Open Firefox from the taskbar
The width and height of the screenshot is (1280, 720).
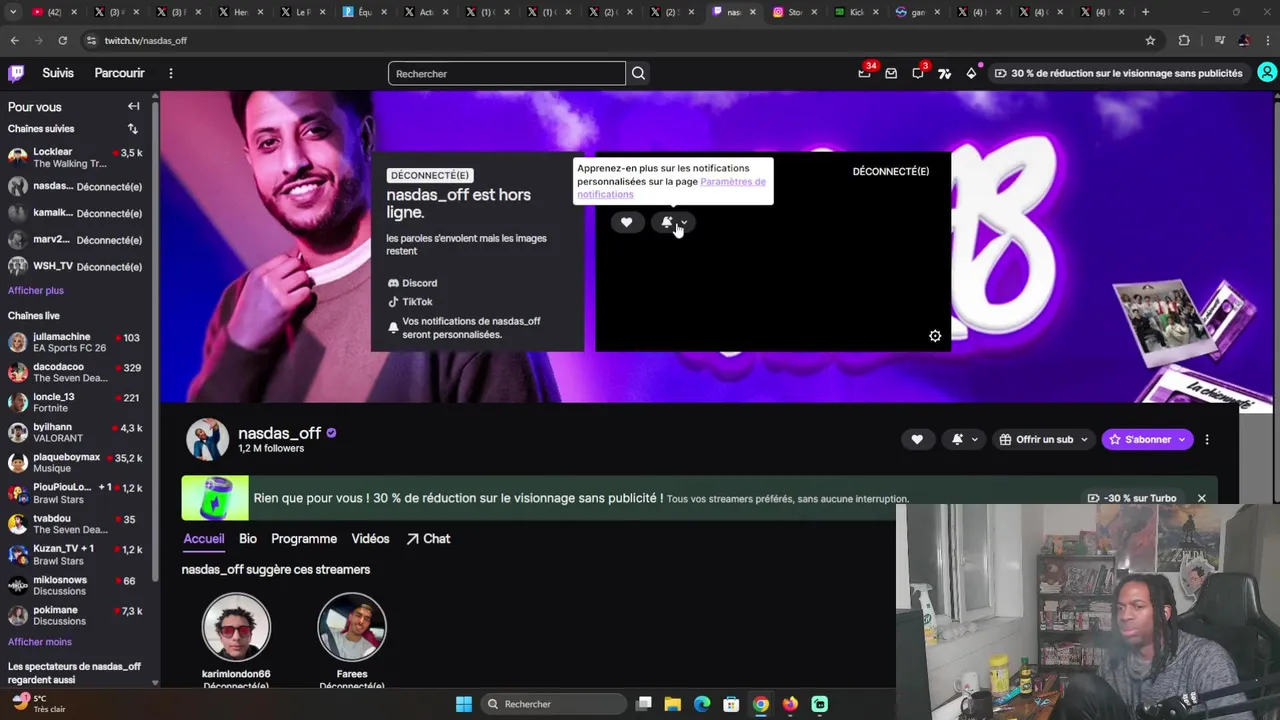point(790,704)
